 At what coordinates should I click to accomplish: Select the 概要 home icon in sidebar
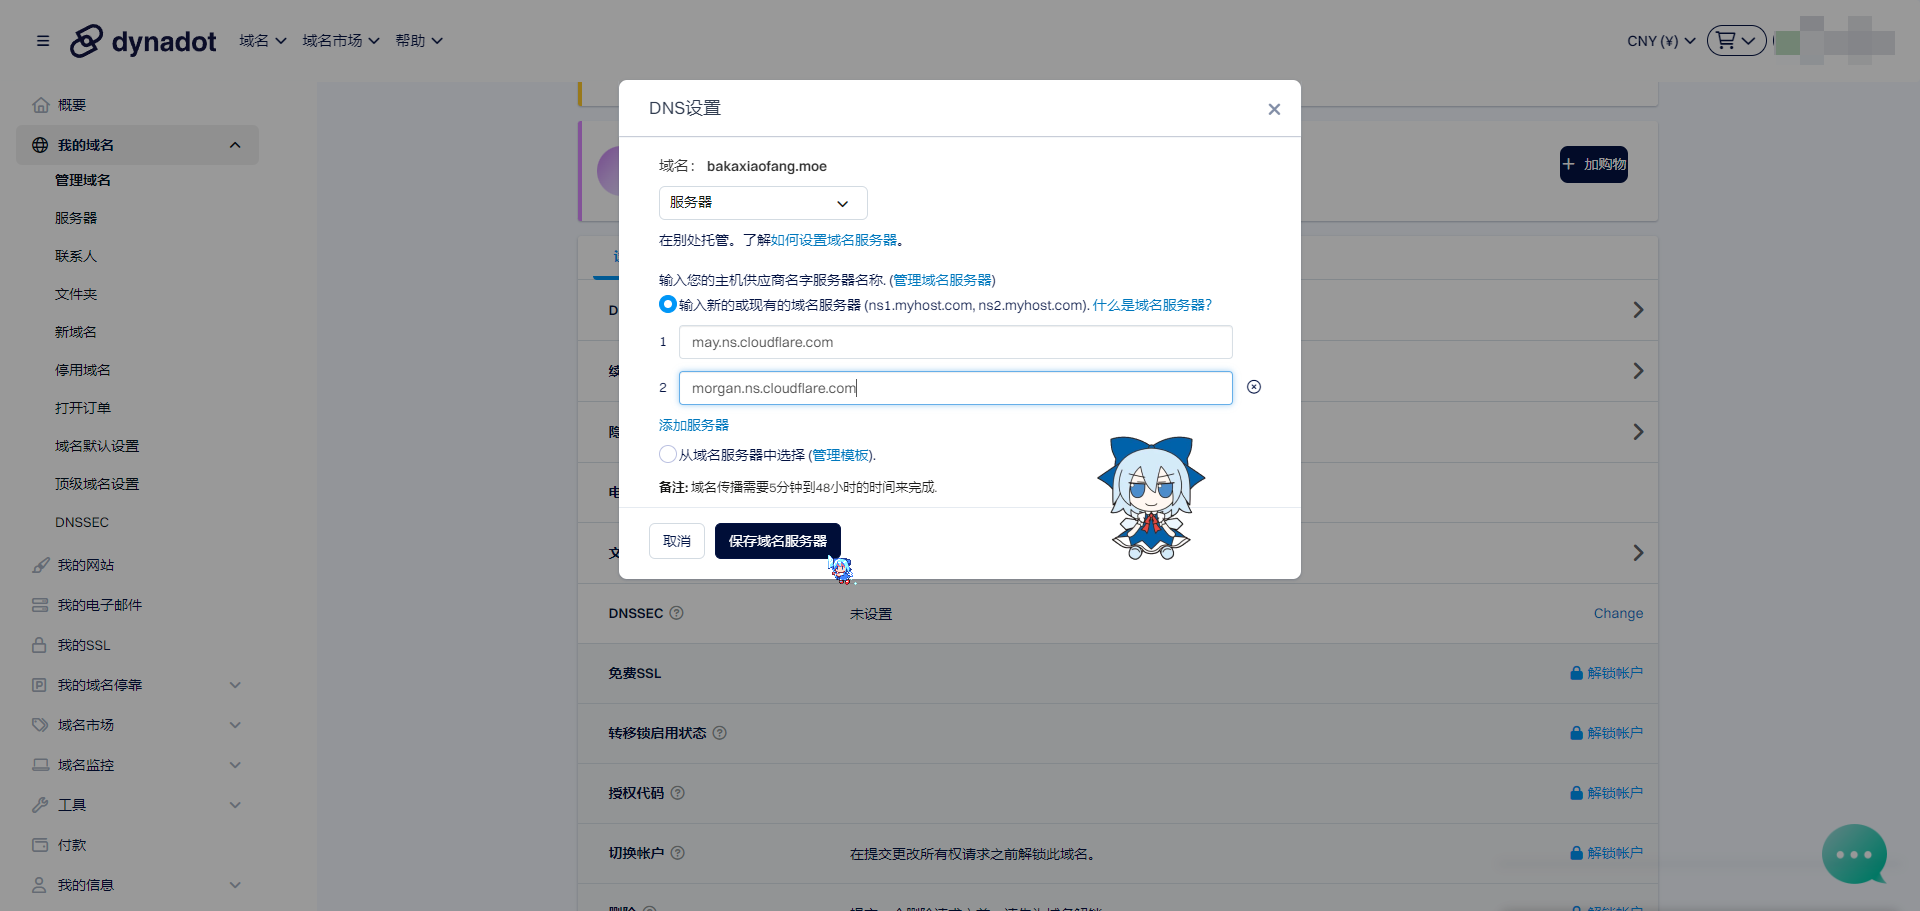40,104
